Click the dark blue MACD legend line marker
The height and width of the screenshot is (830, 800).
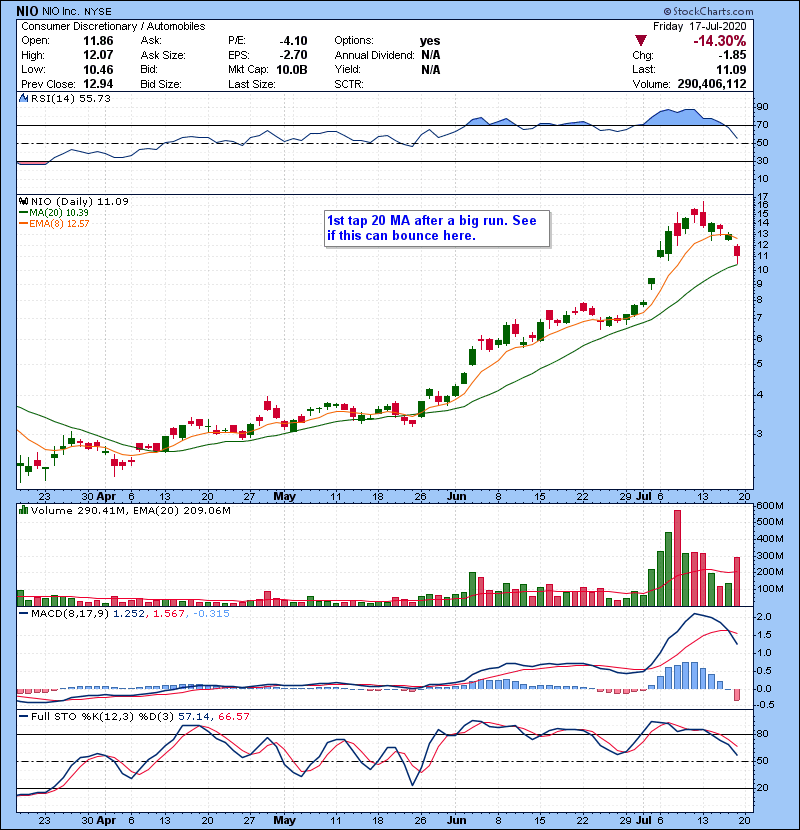coord(23,614)
